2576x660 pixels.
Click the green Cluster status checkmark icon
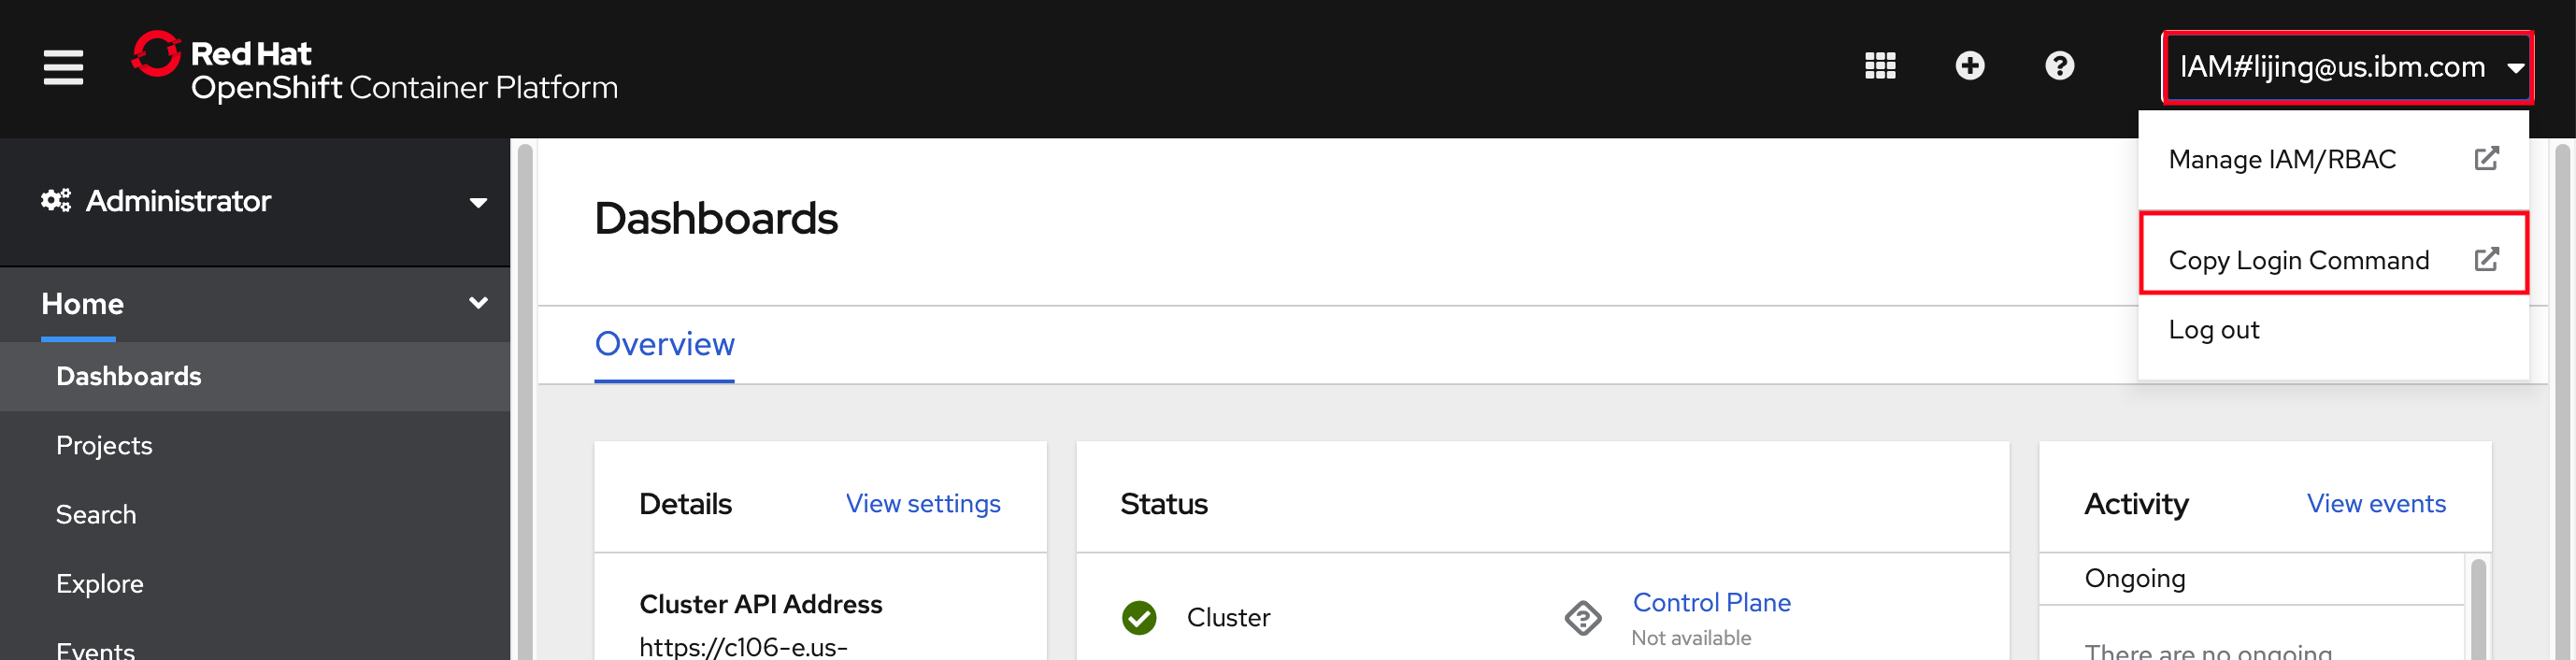pyautogui.click(x=1139, y=618)
